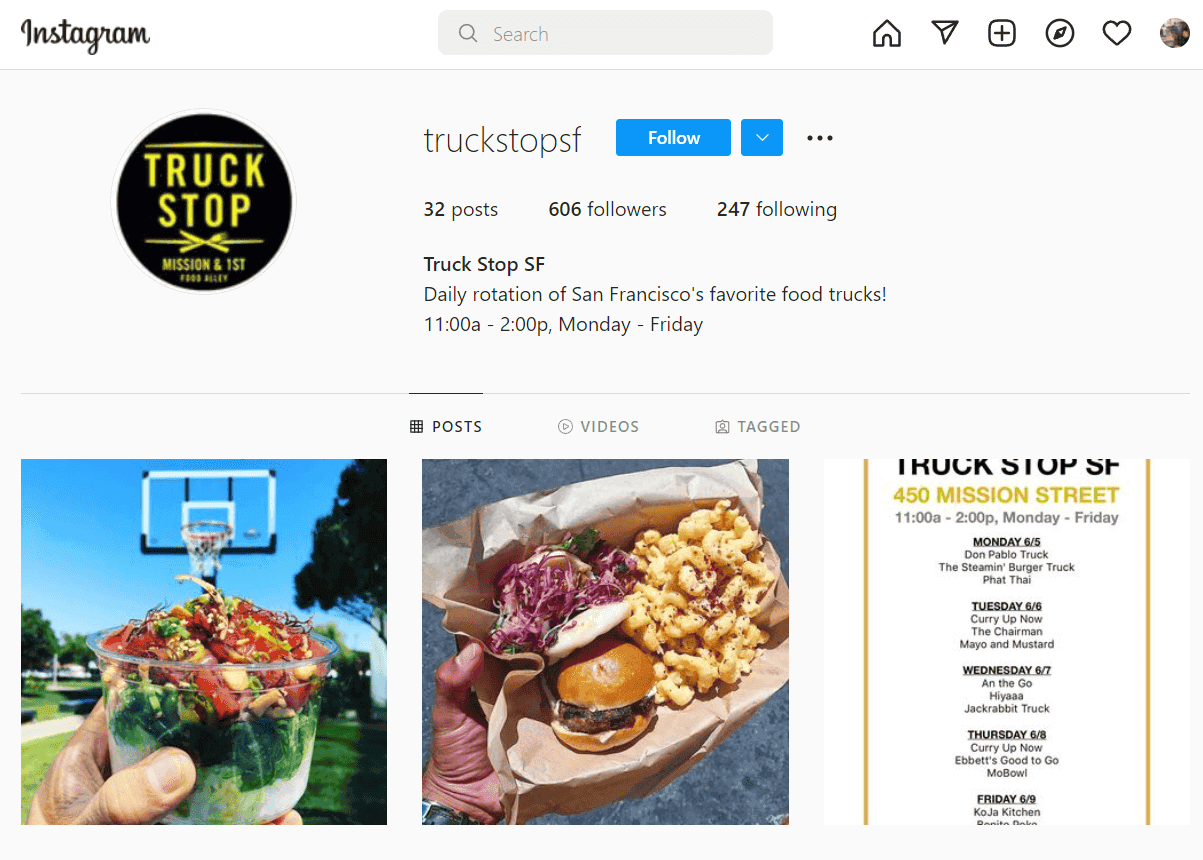Click the search magnifier icon

pos(468,34)
